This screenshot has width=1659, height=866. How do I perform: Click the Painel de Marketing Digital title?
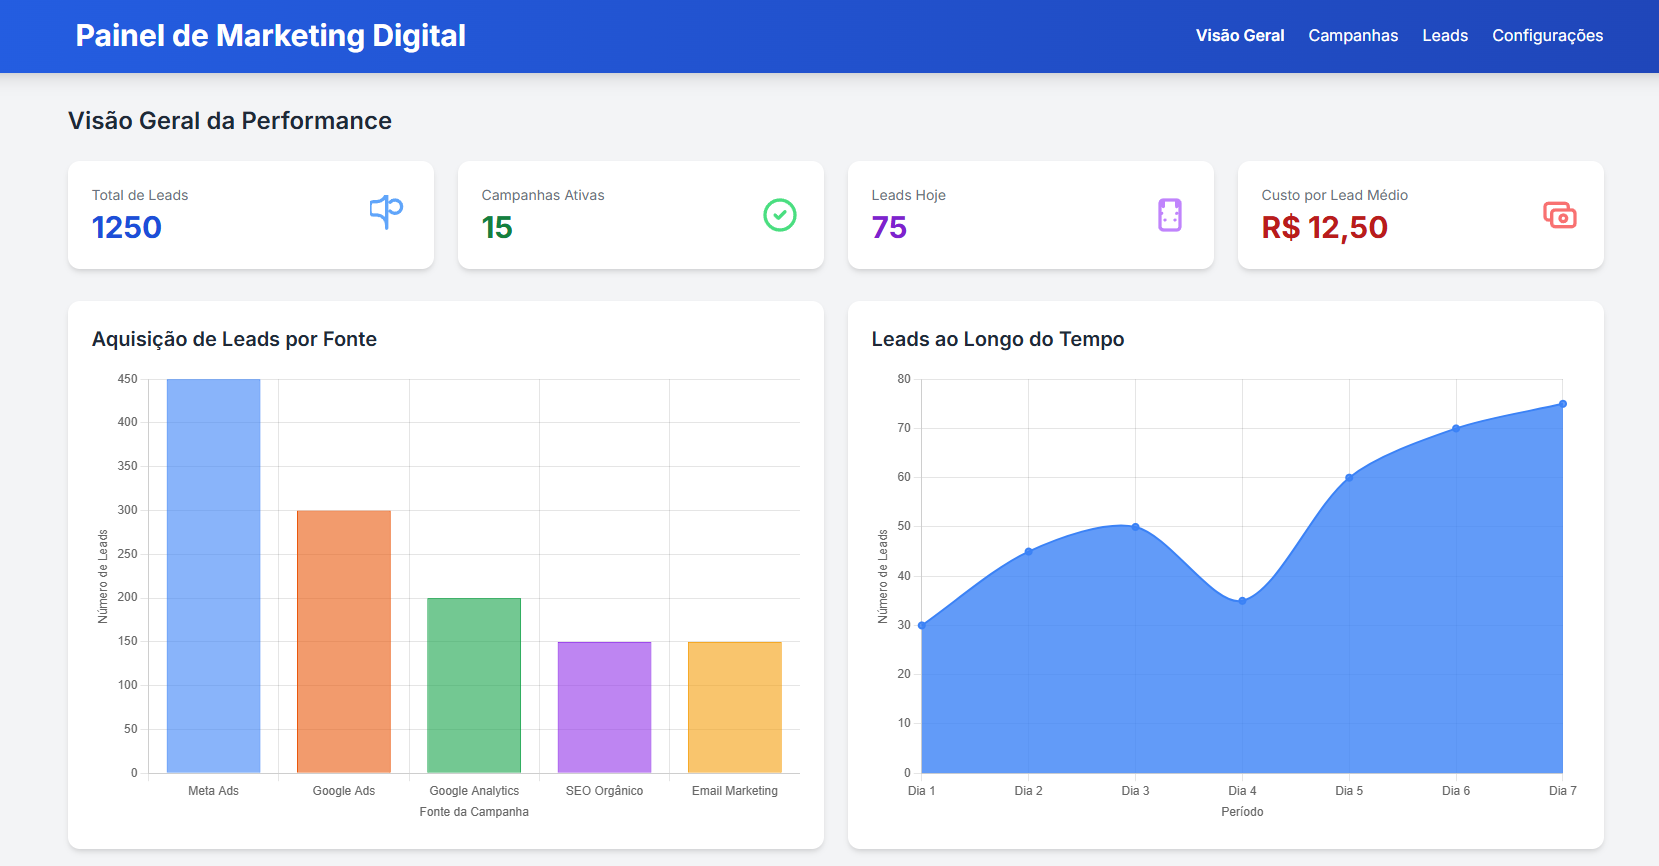(x=271, y=36)
